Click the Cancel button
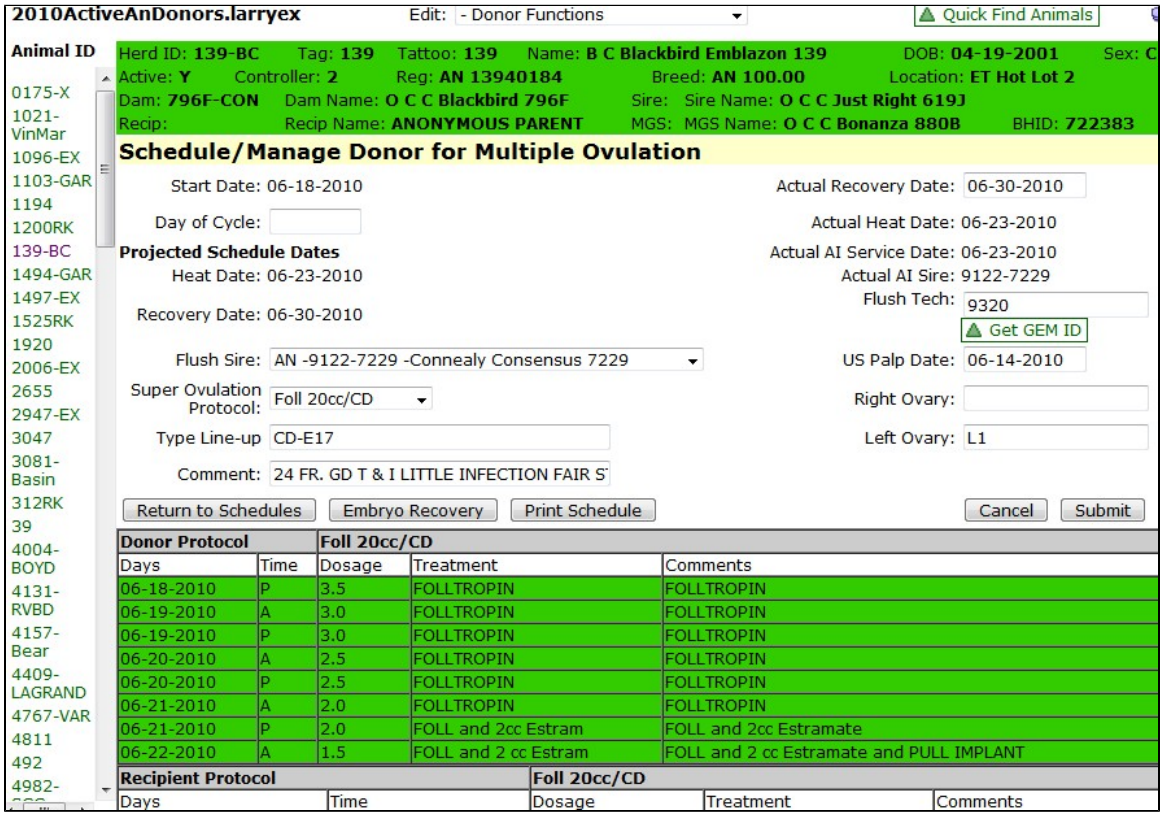 [1006, 511]
